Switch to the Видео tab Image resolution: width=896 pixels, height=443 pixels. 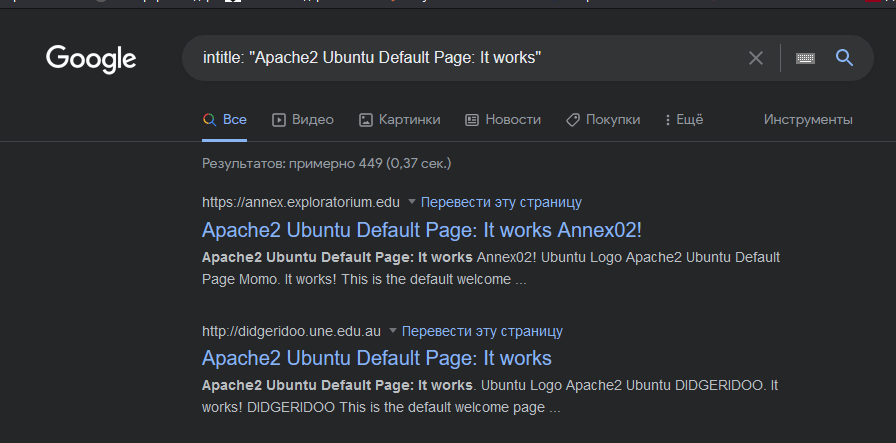[x=303, y=119]
